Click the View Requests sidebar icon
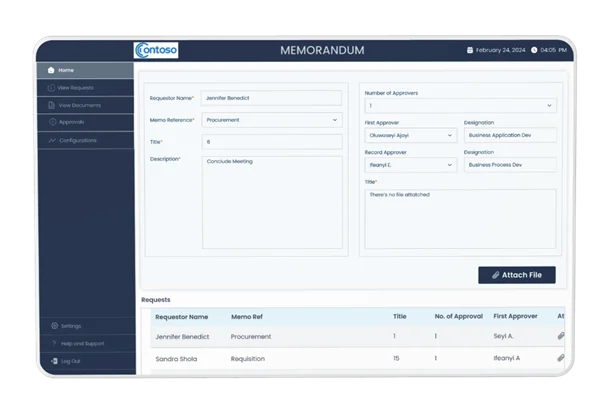602x411 pixels. pos(51,88)
